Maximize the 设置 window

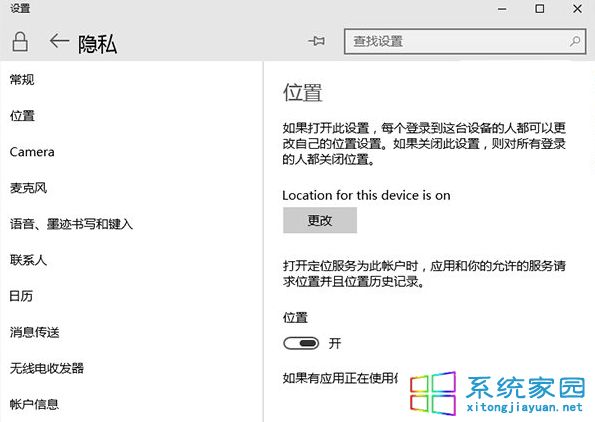tap(540, 9)
